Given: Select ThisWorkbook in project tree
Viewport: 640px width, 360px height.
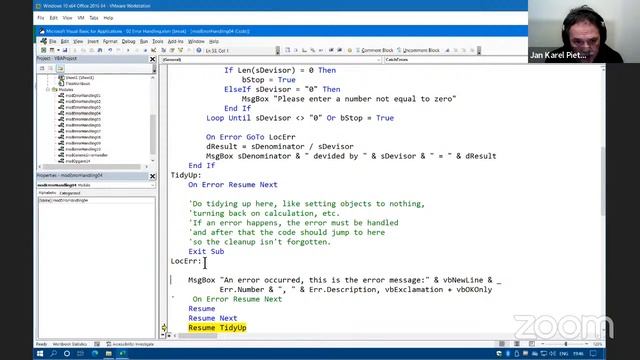Looking at the screenshot, I should (78, 83).
